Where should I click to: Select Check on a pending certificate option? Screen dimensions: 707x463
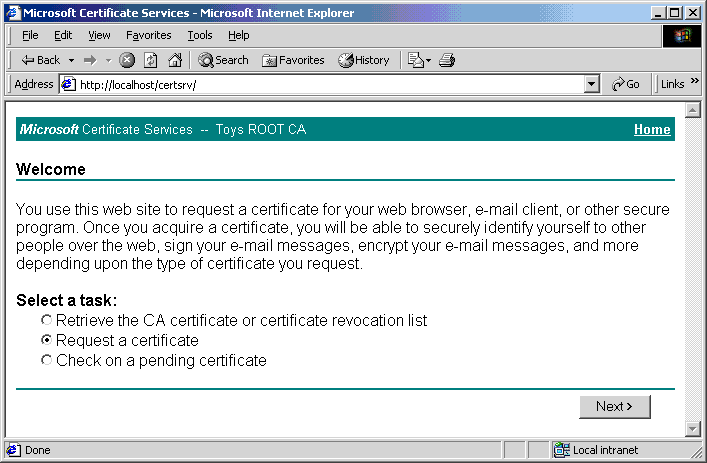coord(46,360)
